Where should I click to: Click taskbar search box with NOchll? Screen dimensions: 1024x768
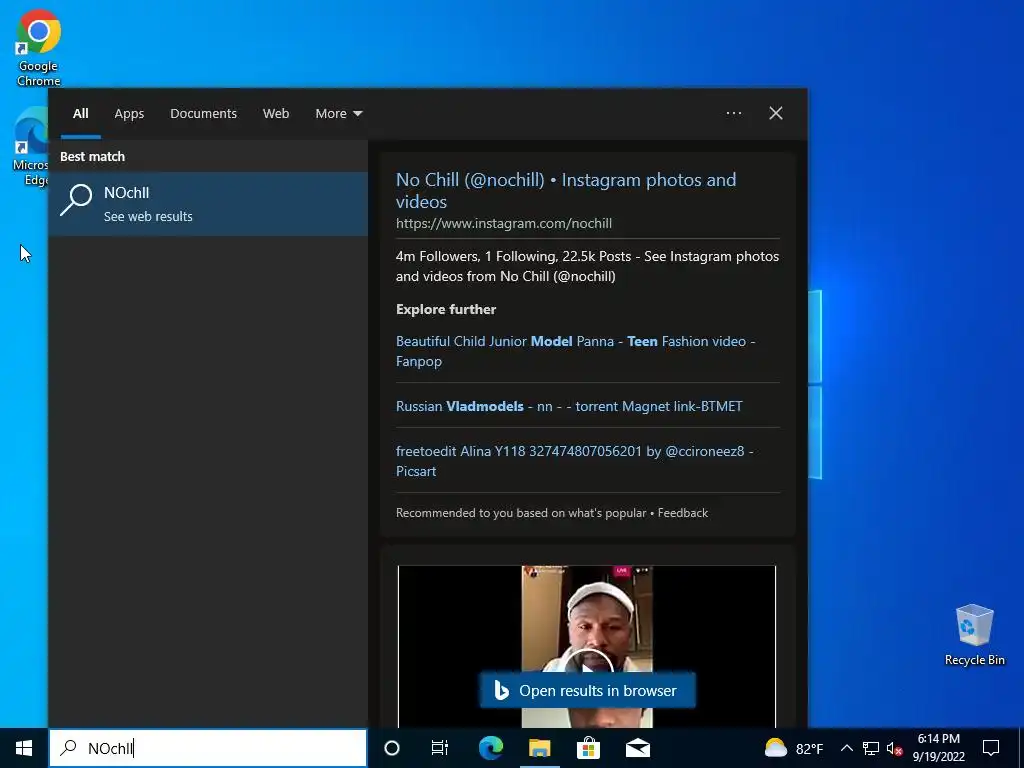[208, 748]
